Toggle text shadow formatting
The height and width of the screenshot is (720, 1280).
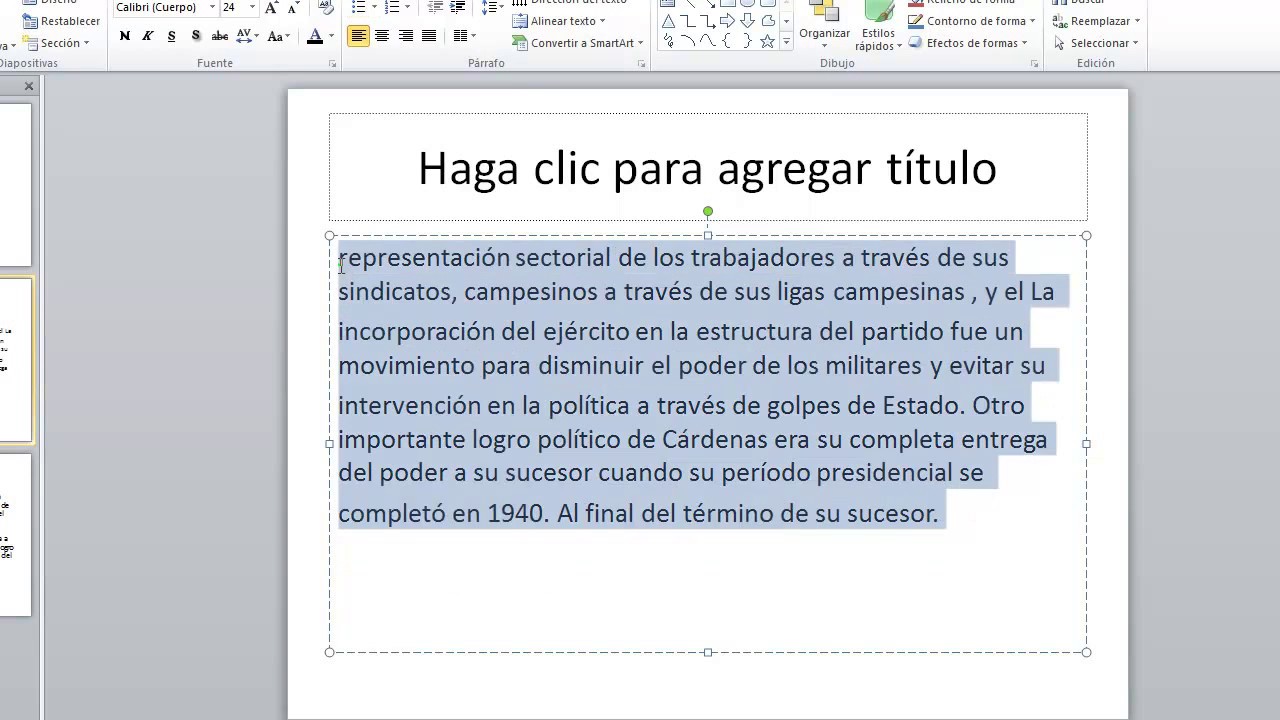(196, 36)
